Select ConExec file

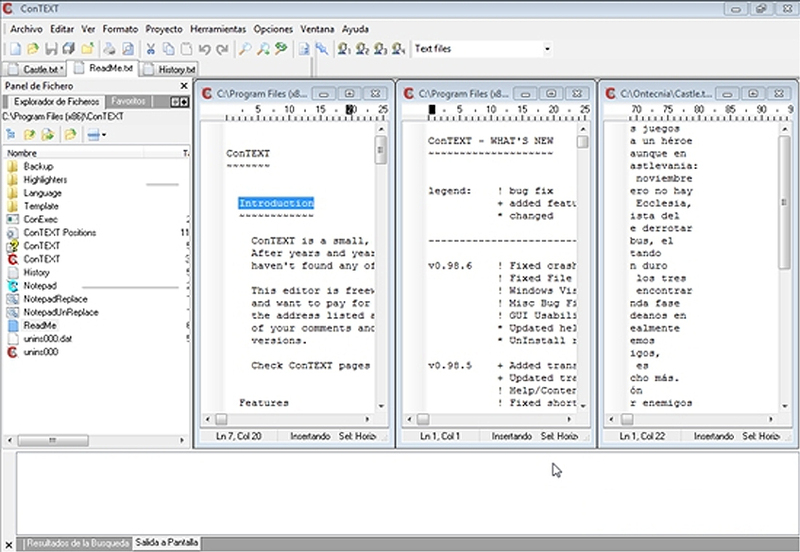[40, 219]
